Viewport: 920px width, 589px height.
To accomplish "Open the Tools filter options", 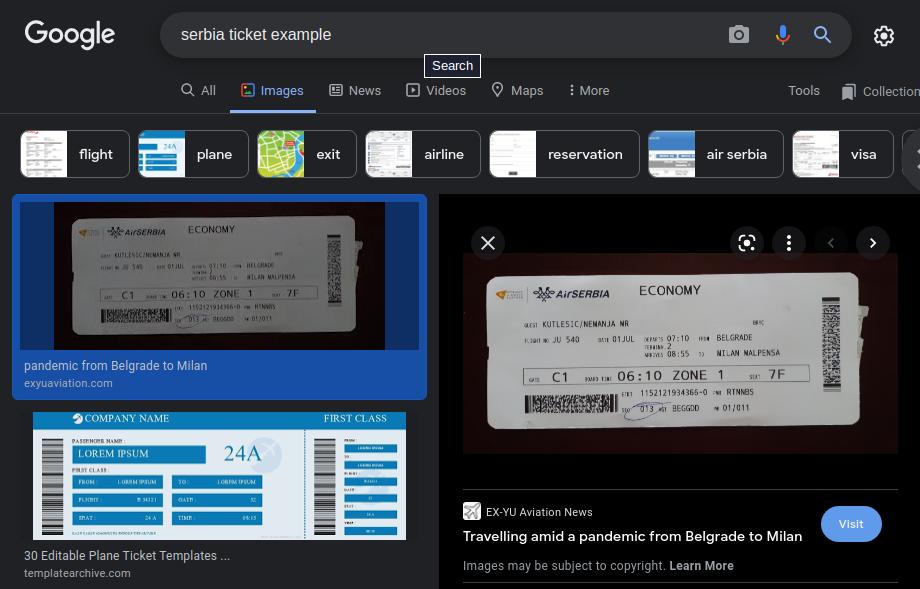I will pyautogui.click(x=803, y=90).
